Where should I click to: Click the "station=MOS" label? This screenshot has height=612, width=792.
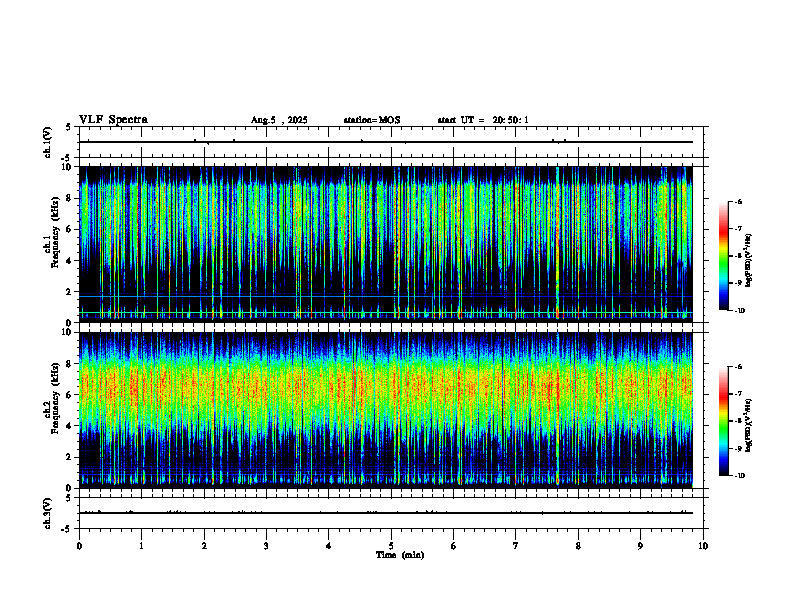[372, 120]
